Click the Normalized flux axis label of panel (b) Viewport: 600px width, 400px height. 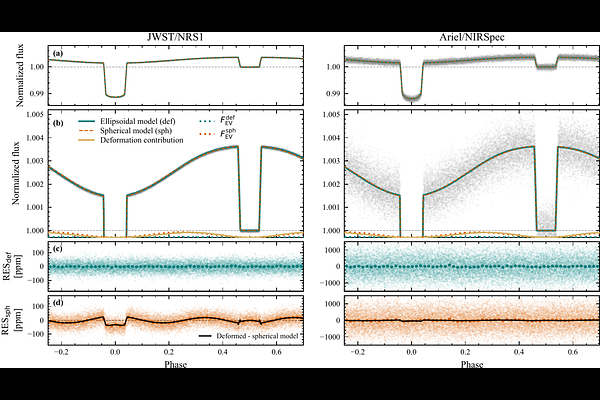[x=16, y=173]
